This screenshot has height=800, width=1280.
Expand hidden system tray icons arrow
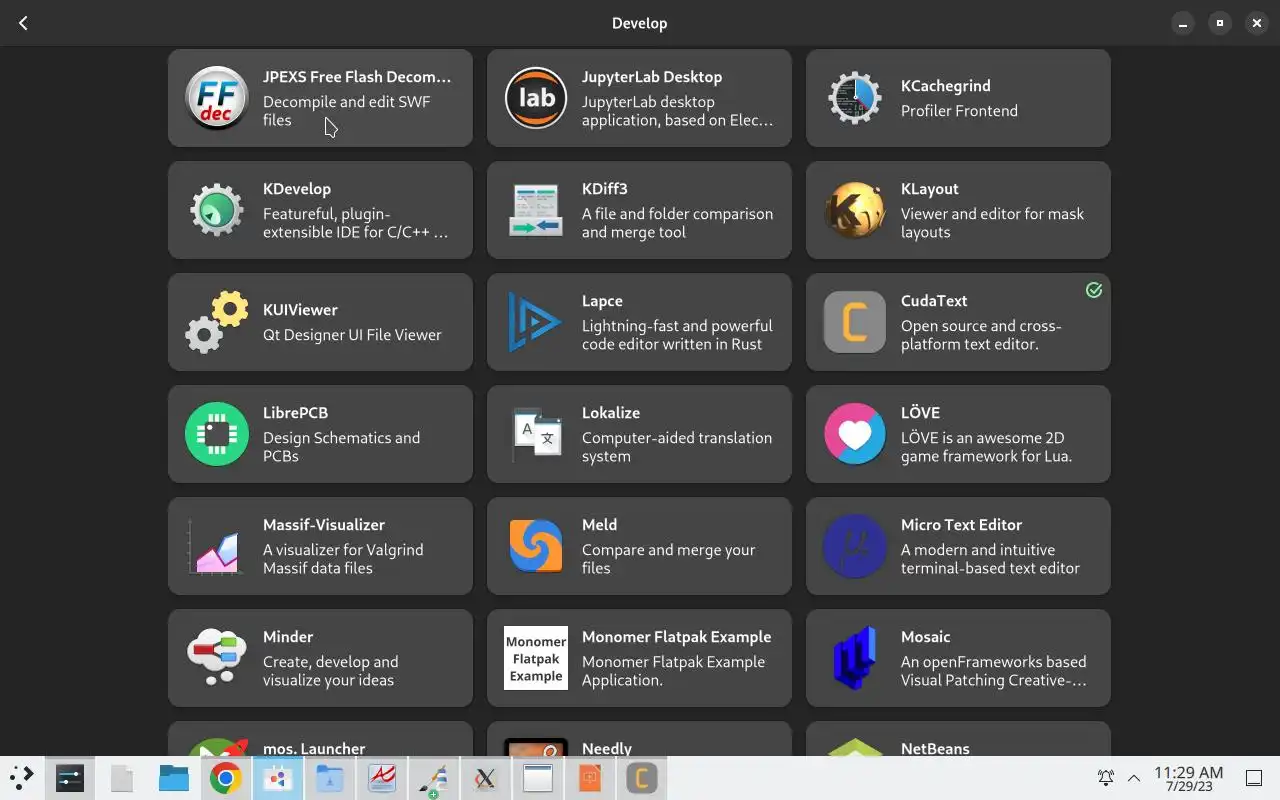(1134, 778)
